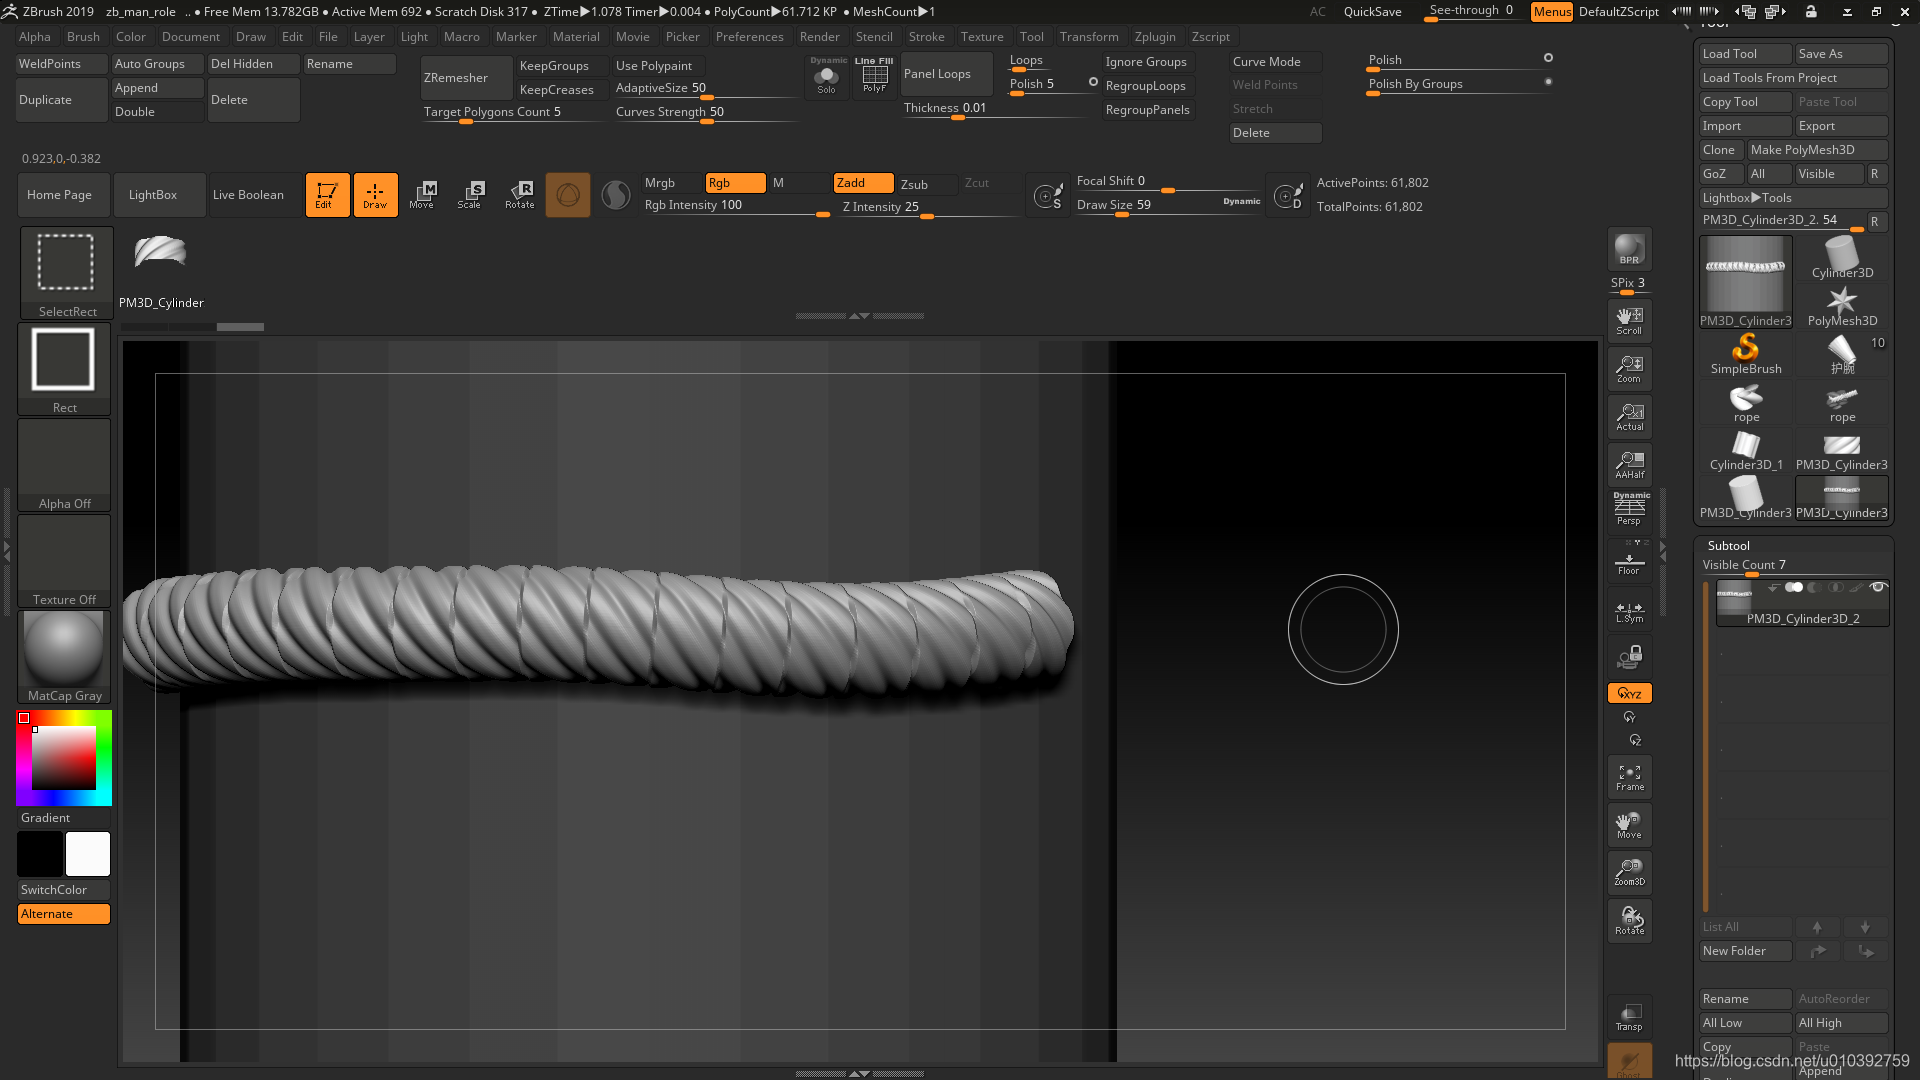Open the Stroke menu
This screenshot has width=1920, height=1080.
(926, 36)
